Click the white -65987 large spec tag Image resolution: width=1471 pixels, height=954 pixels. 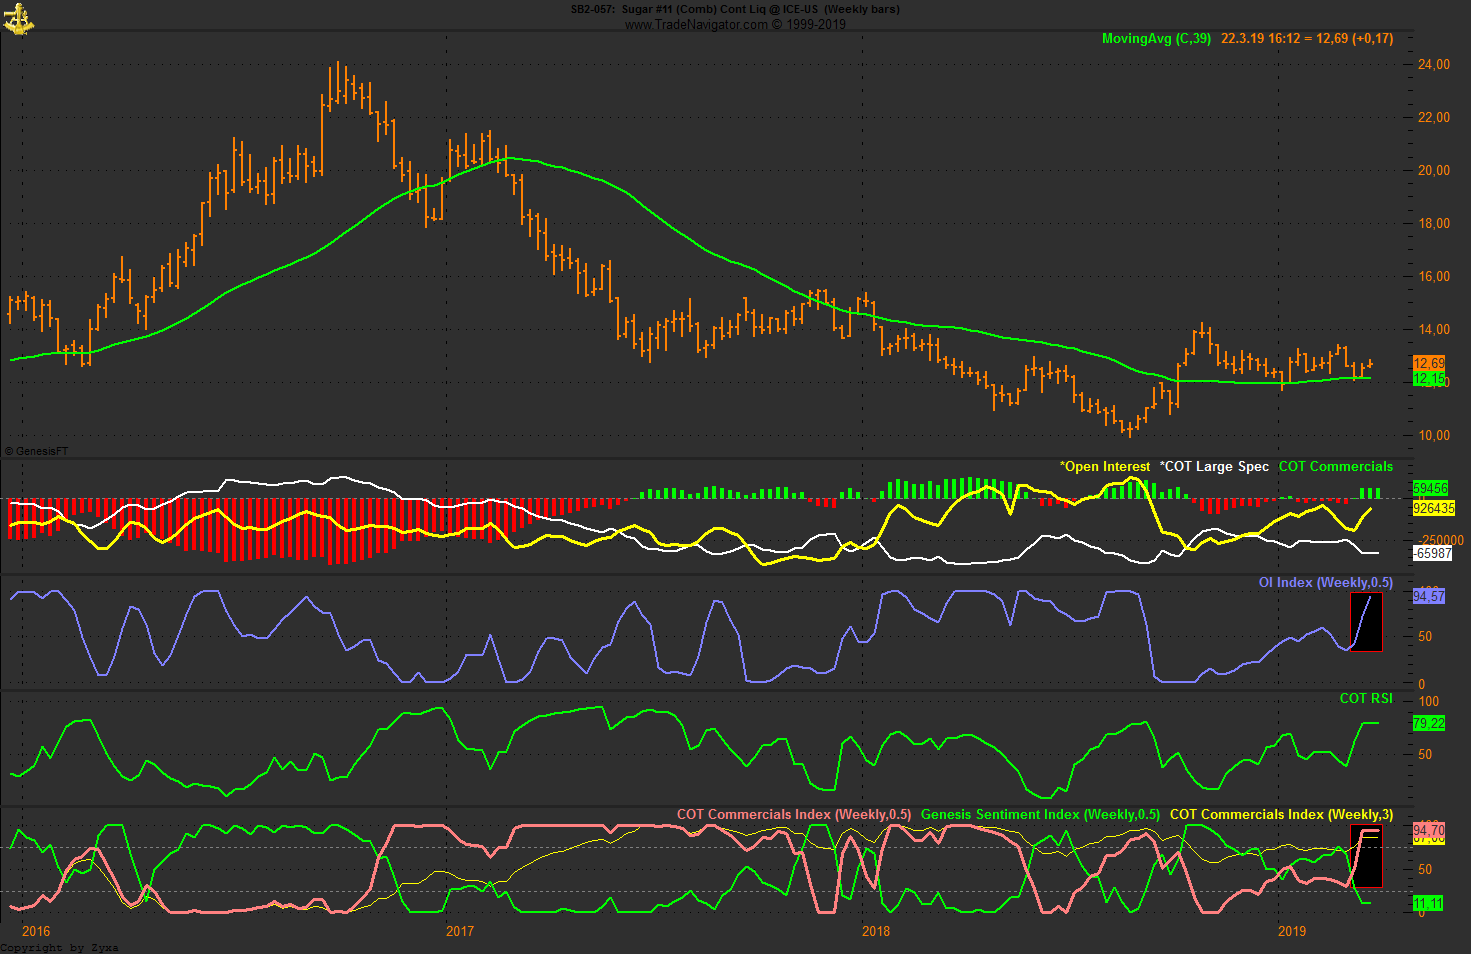coord(1432,553)
